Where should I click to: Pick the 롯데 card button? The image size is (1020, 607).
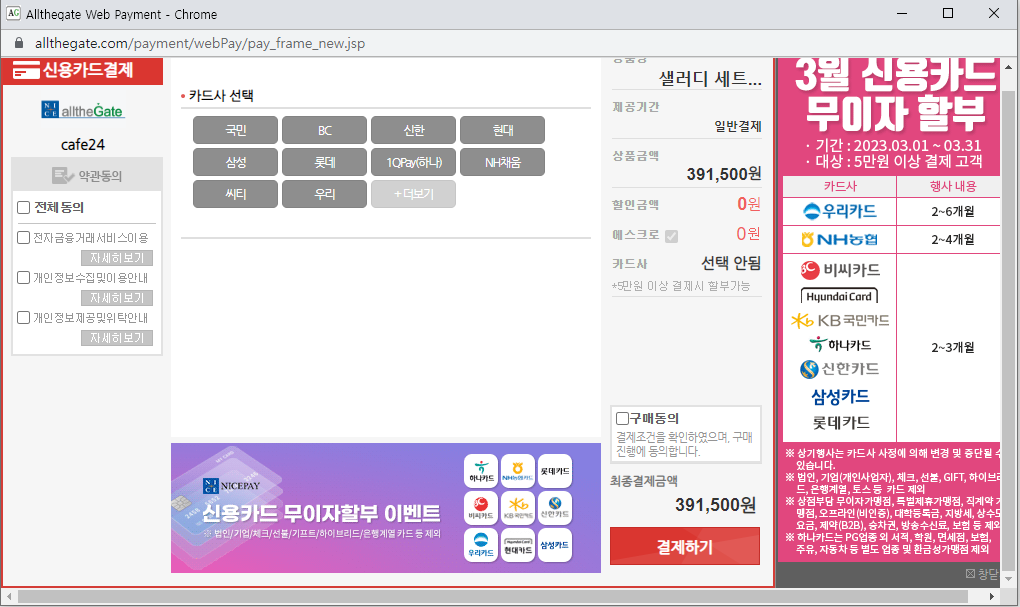pos(325,162)
